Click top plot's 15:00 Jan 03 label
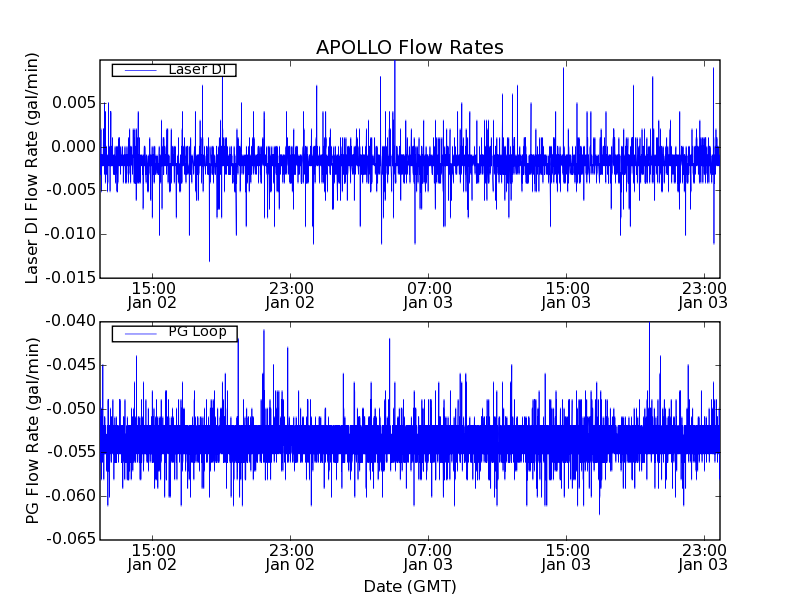The width and height of the screenshot is (800, 600). (566, 296)
